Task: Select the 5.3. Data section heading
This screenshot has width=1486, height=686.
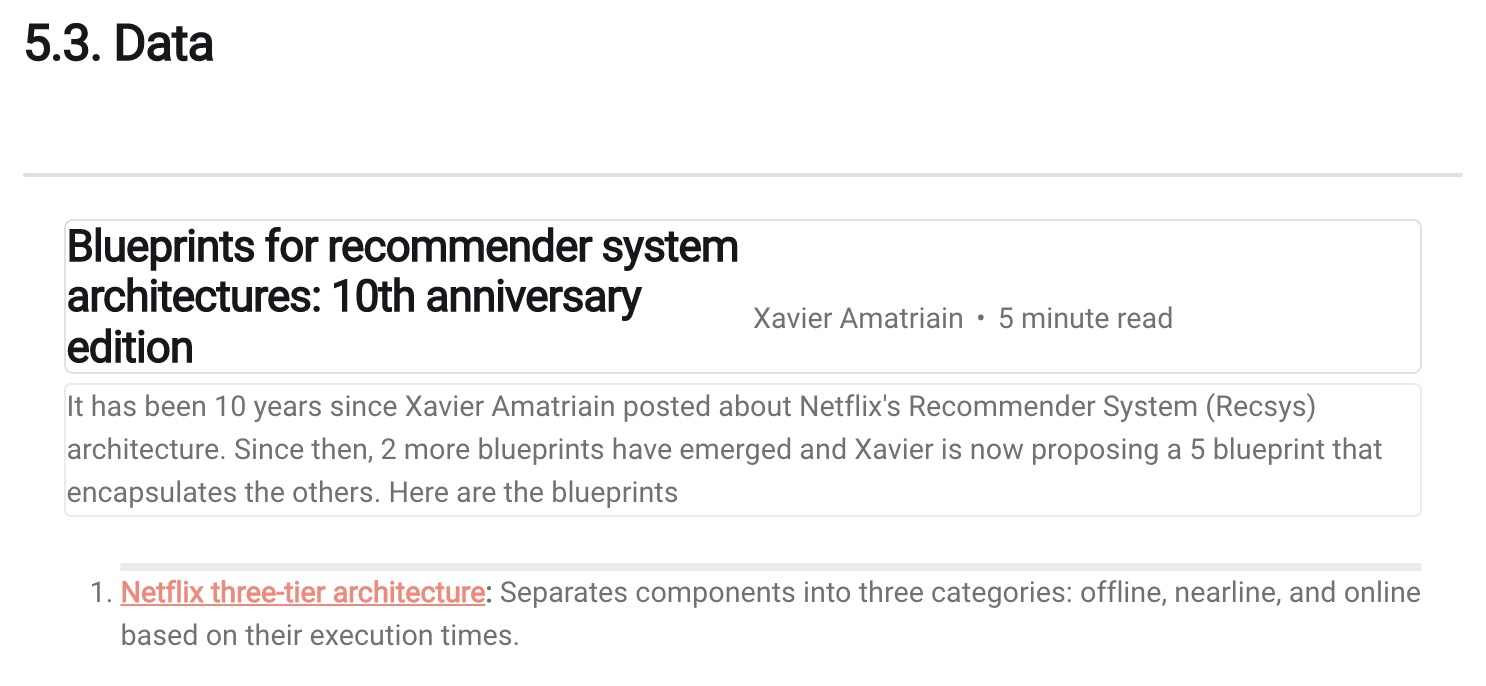Action: point(119,44)
